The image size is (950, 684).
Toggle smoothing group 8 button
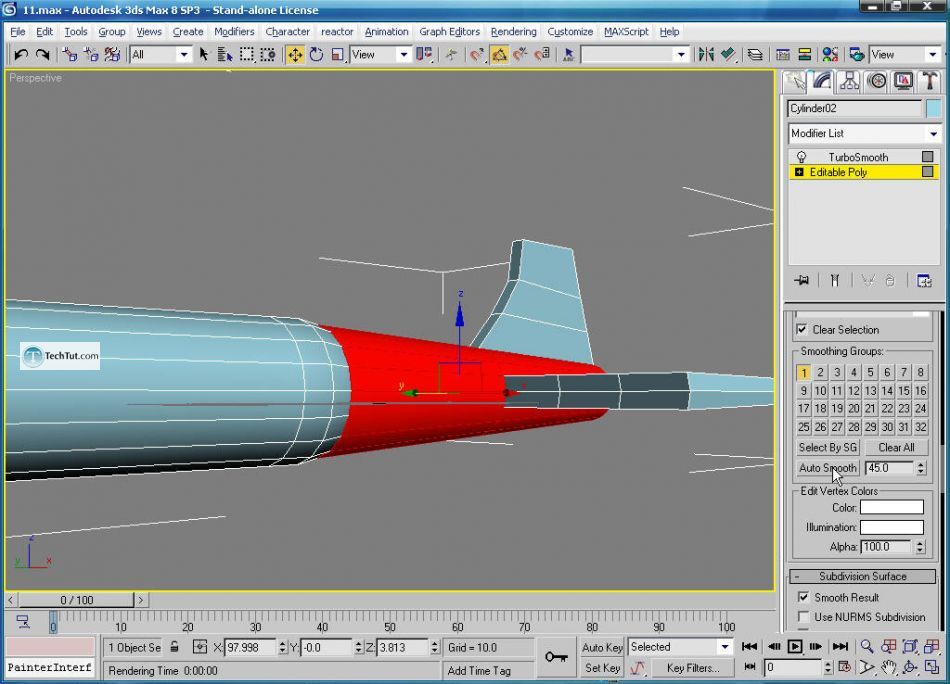[x=920, y=372]
